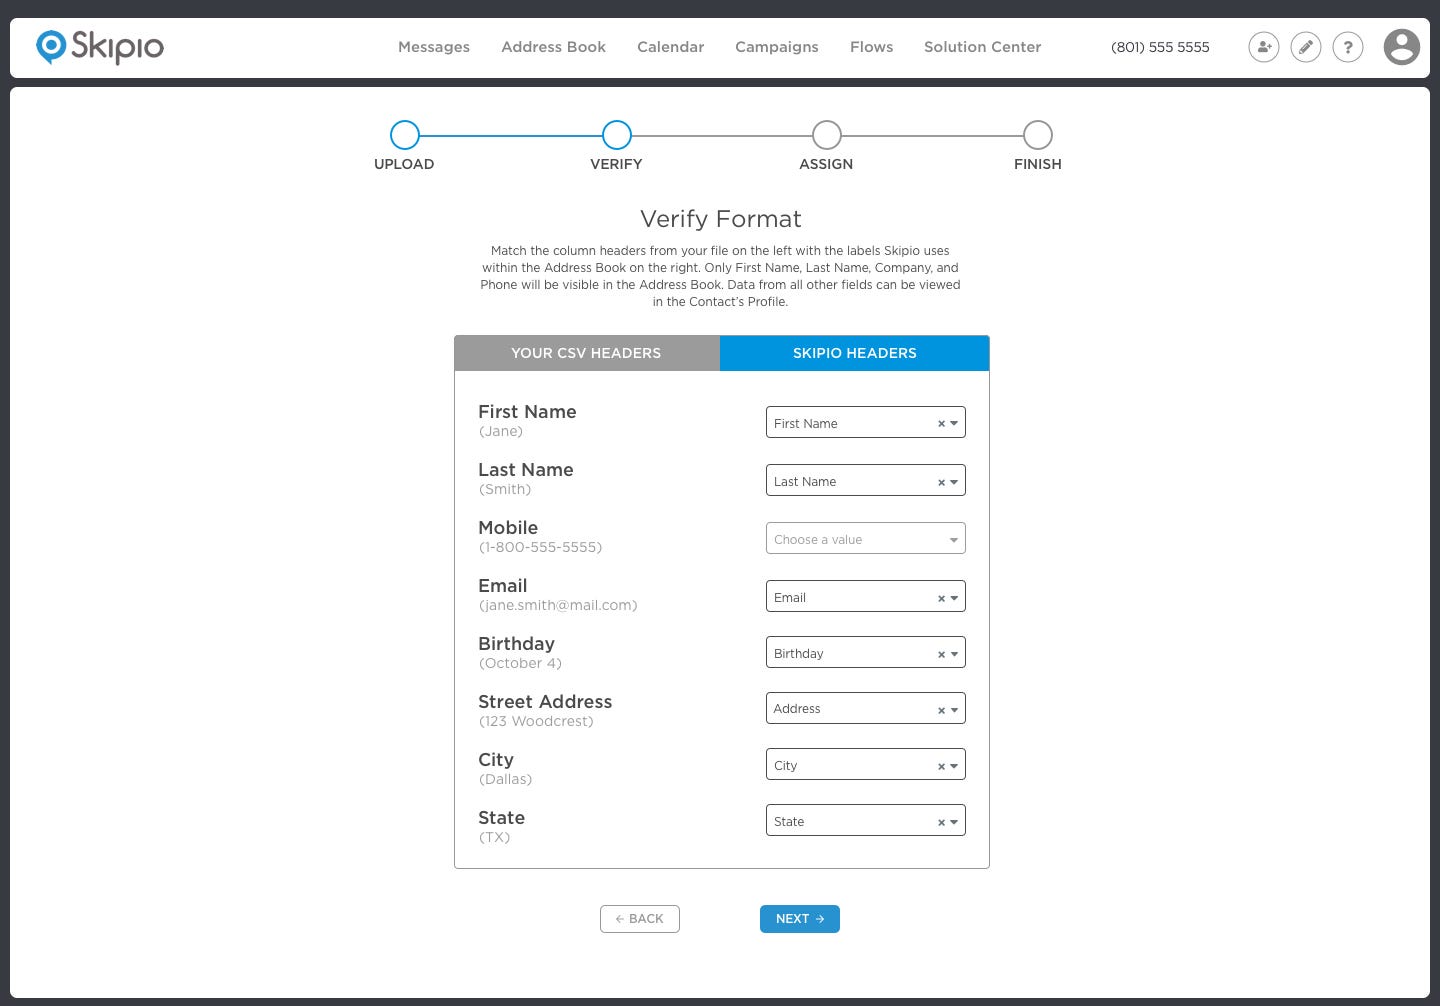Open the Solution Center menu item

(982, 47)
